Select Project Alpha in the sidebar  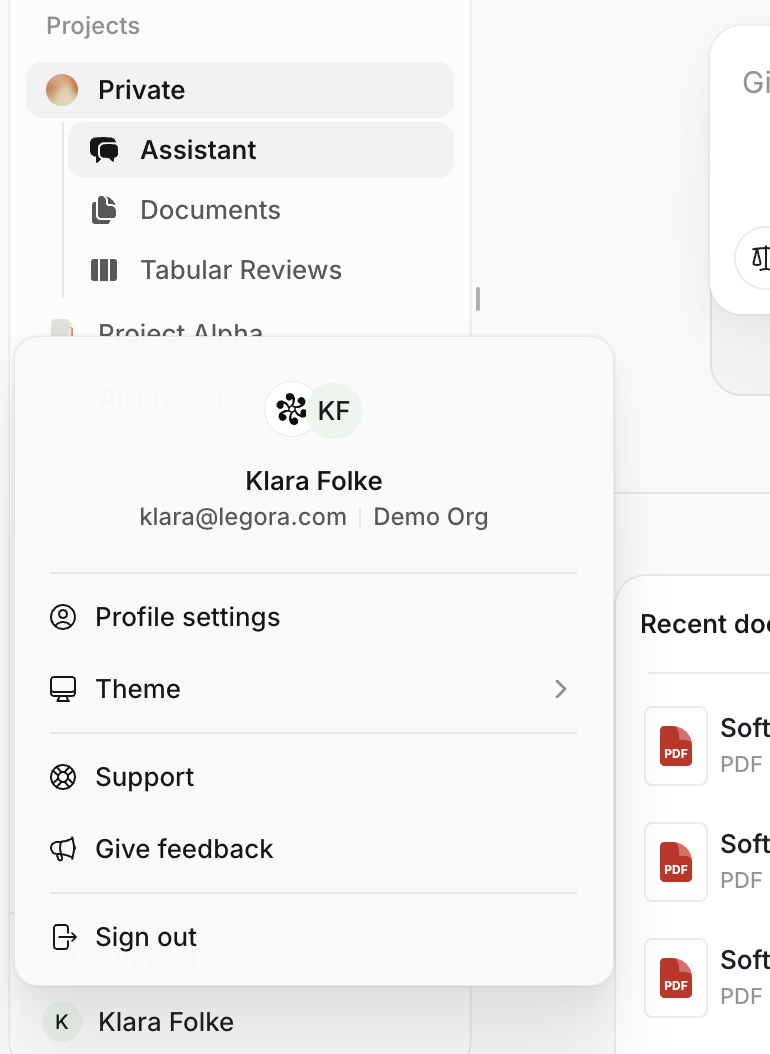click(180, 331)
